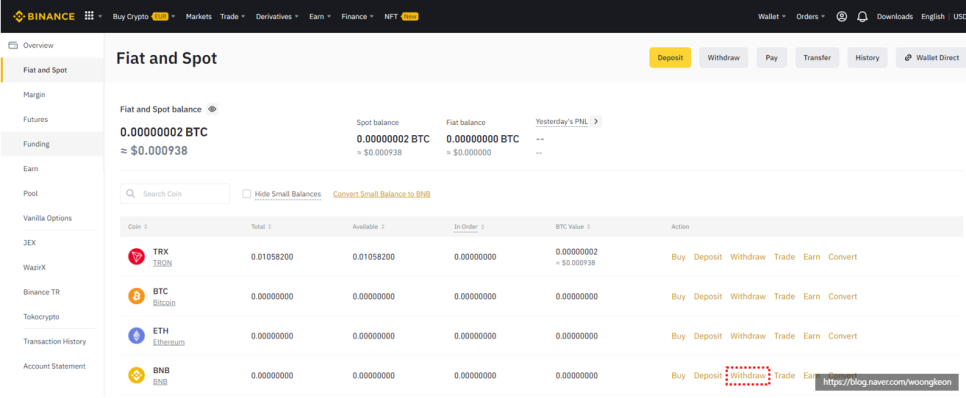The width and height of the screenshot is (966, 398).
Task: Check Hide Small Balances checkbox
Action: 246,193
